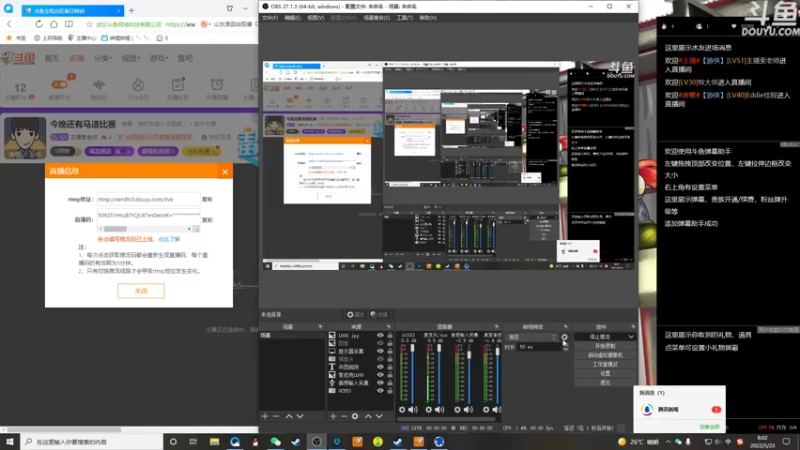The height and width of the screenshot is (450, 800).
Task: Open settings gear of second mixer channel
Action: (429, 409)
